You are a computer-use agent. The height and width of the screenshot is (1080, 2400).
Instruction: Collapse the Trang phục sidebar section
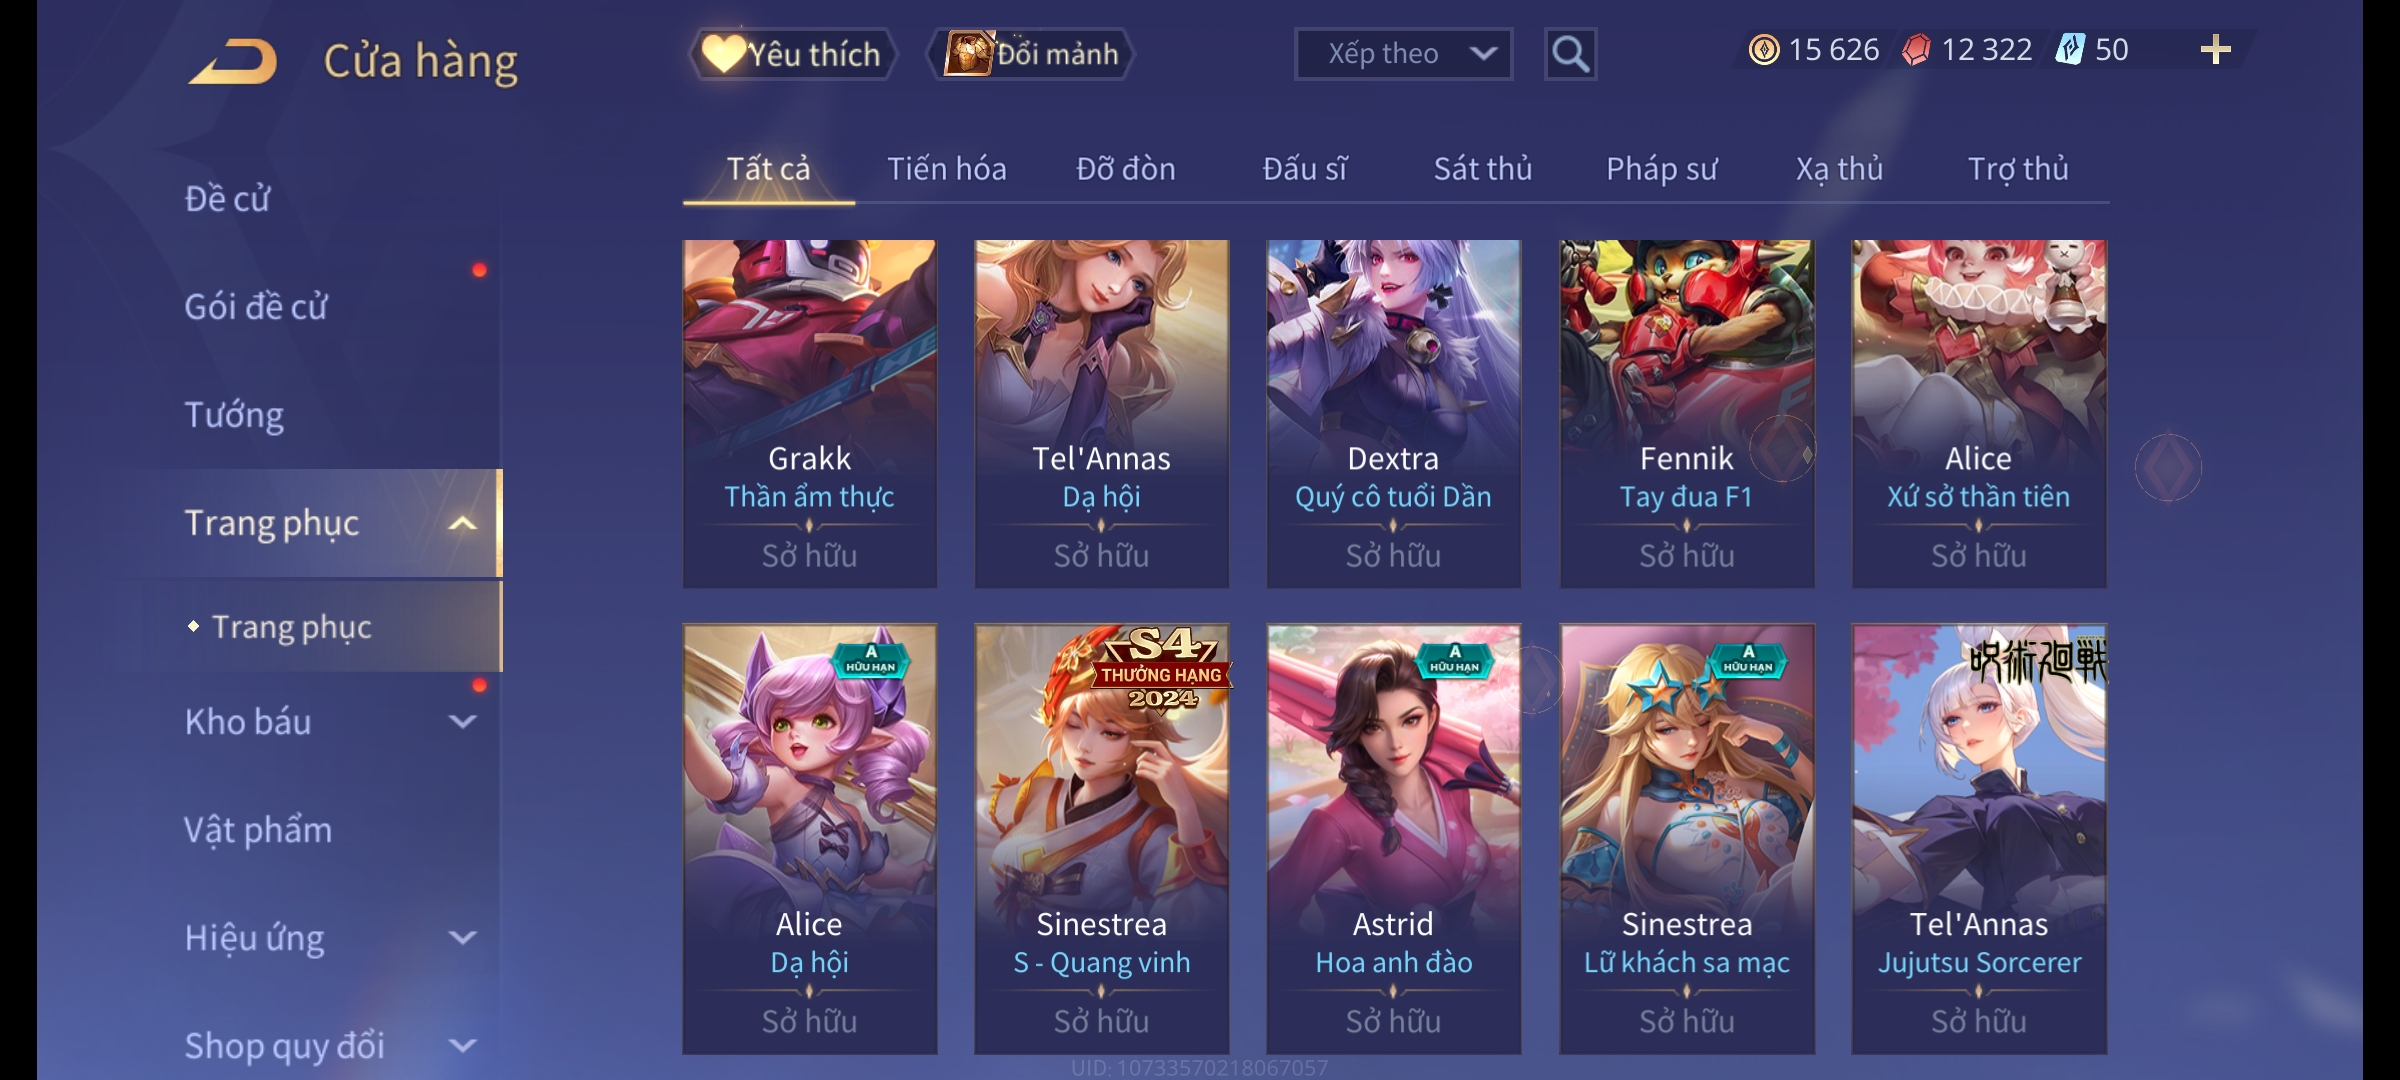(462, 523)
